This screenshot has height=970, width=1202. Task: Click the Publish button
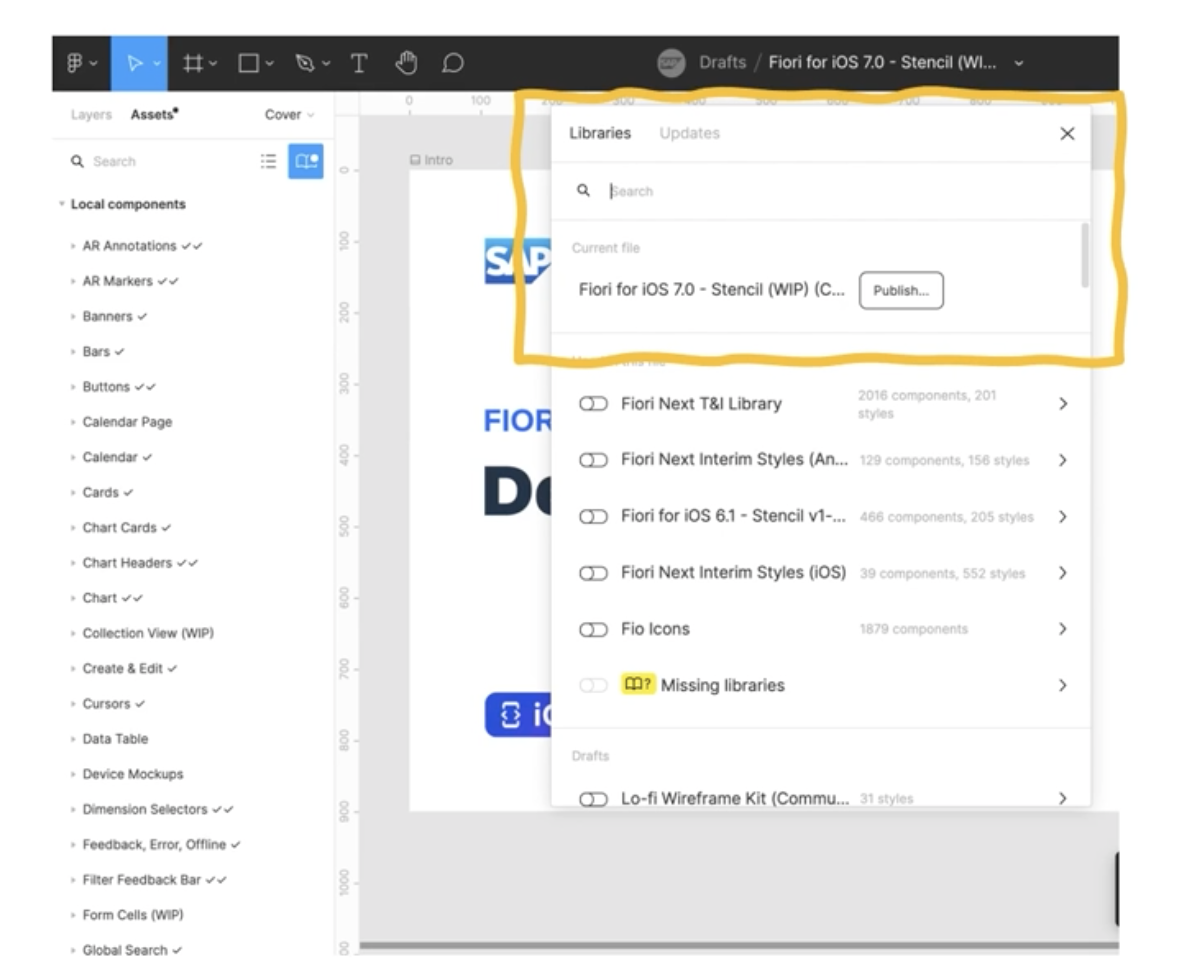pos(901,291)
